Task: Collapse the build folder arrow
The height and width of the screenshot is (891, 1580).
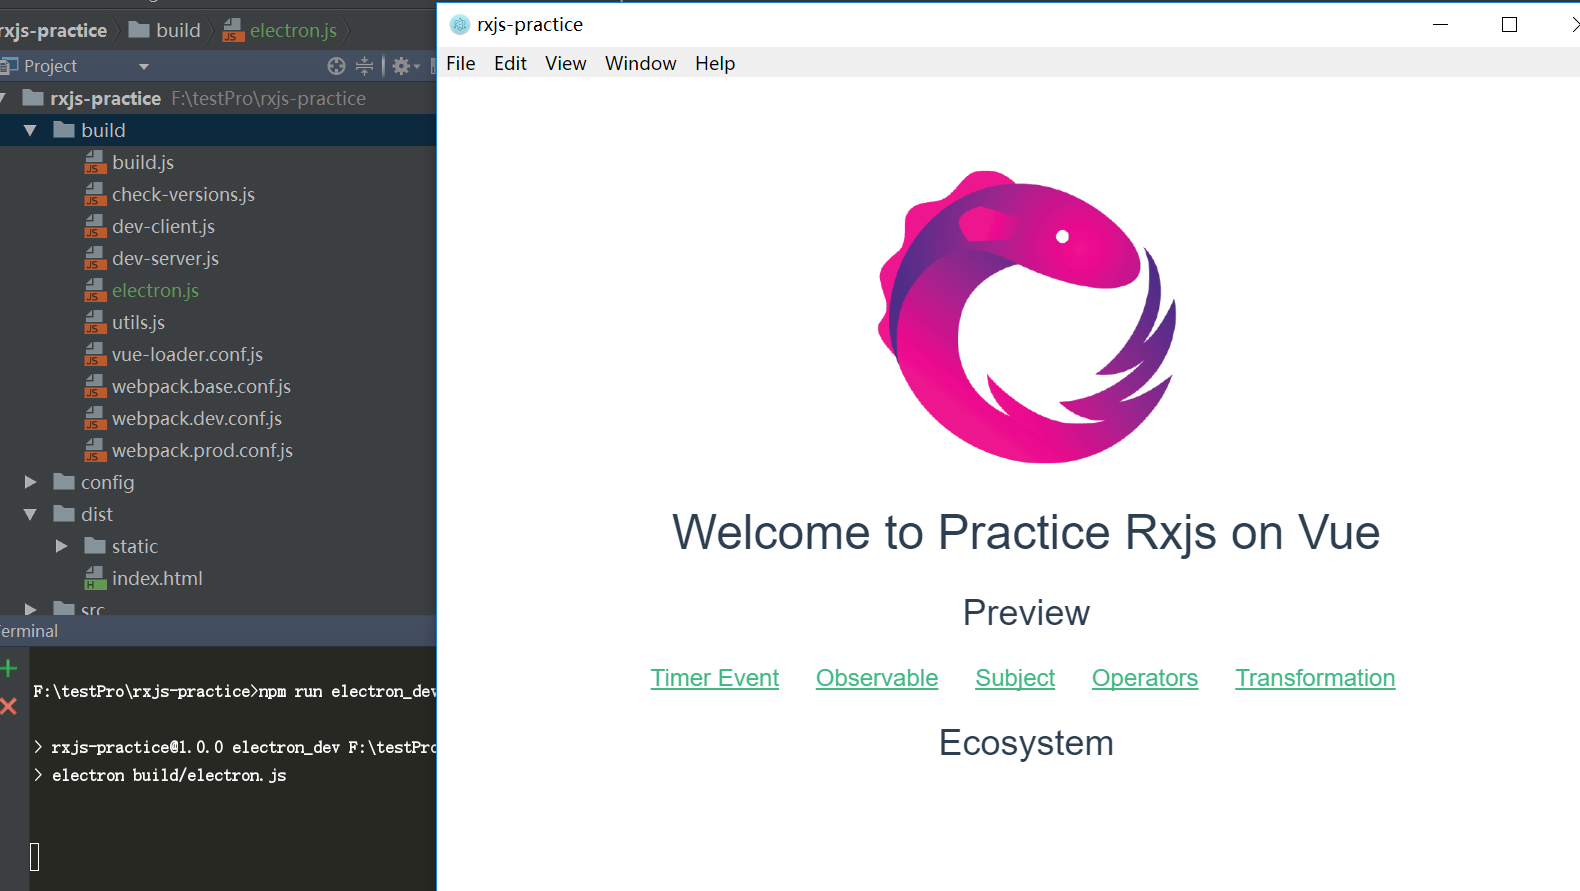Action: click(30, 130)
